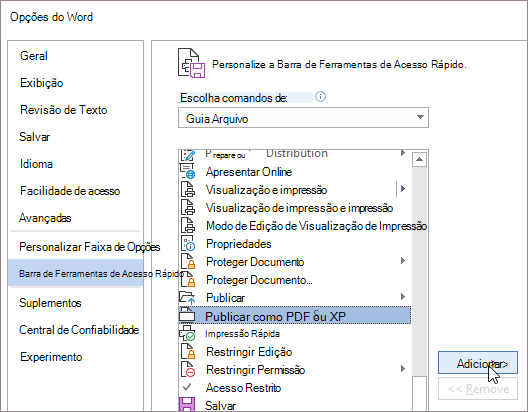Open the Idioma options category
This screenshot has width=528, height=412.
[76, 164]
